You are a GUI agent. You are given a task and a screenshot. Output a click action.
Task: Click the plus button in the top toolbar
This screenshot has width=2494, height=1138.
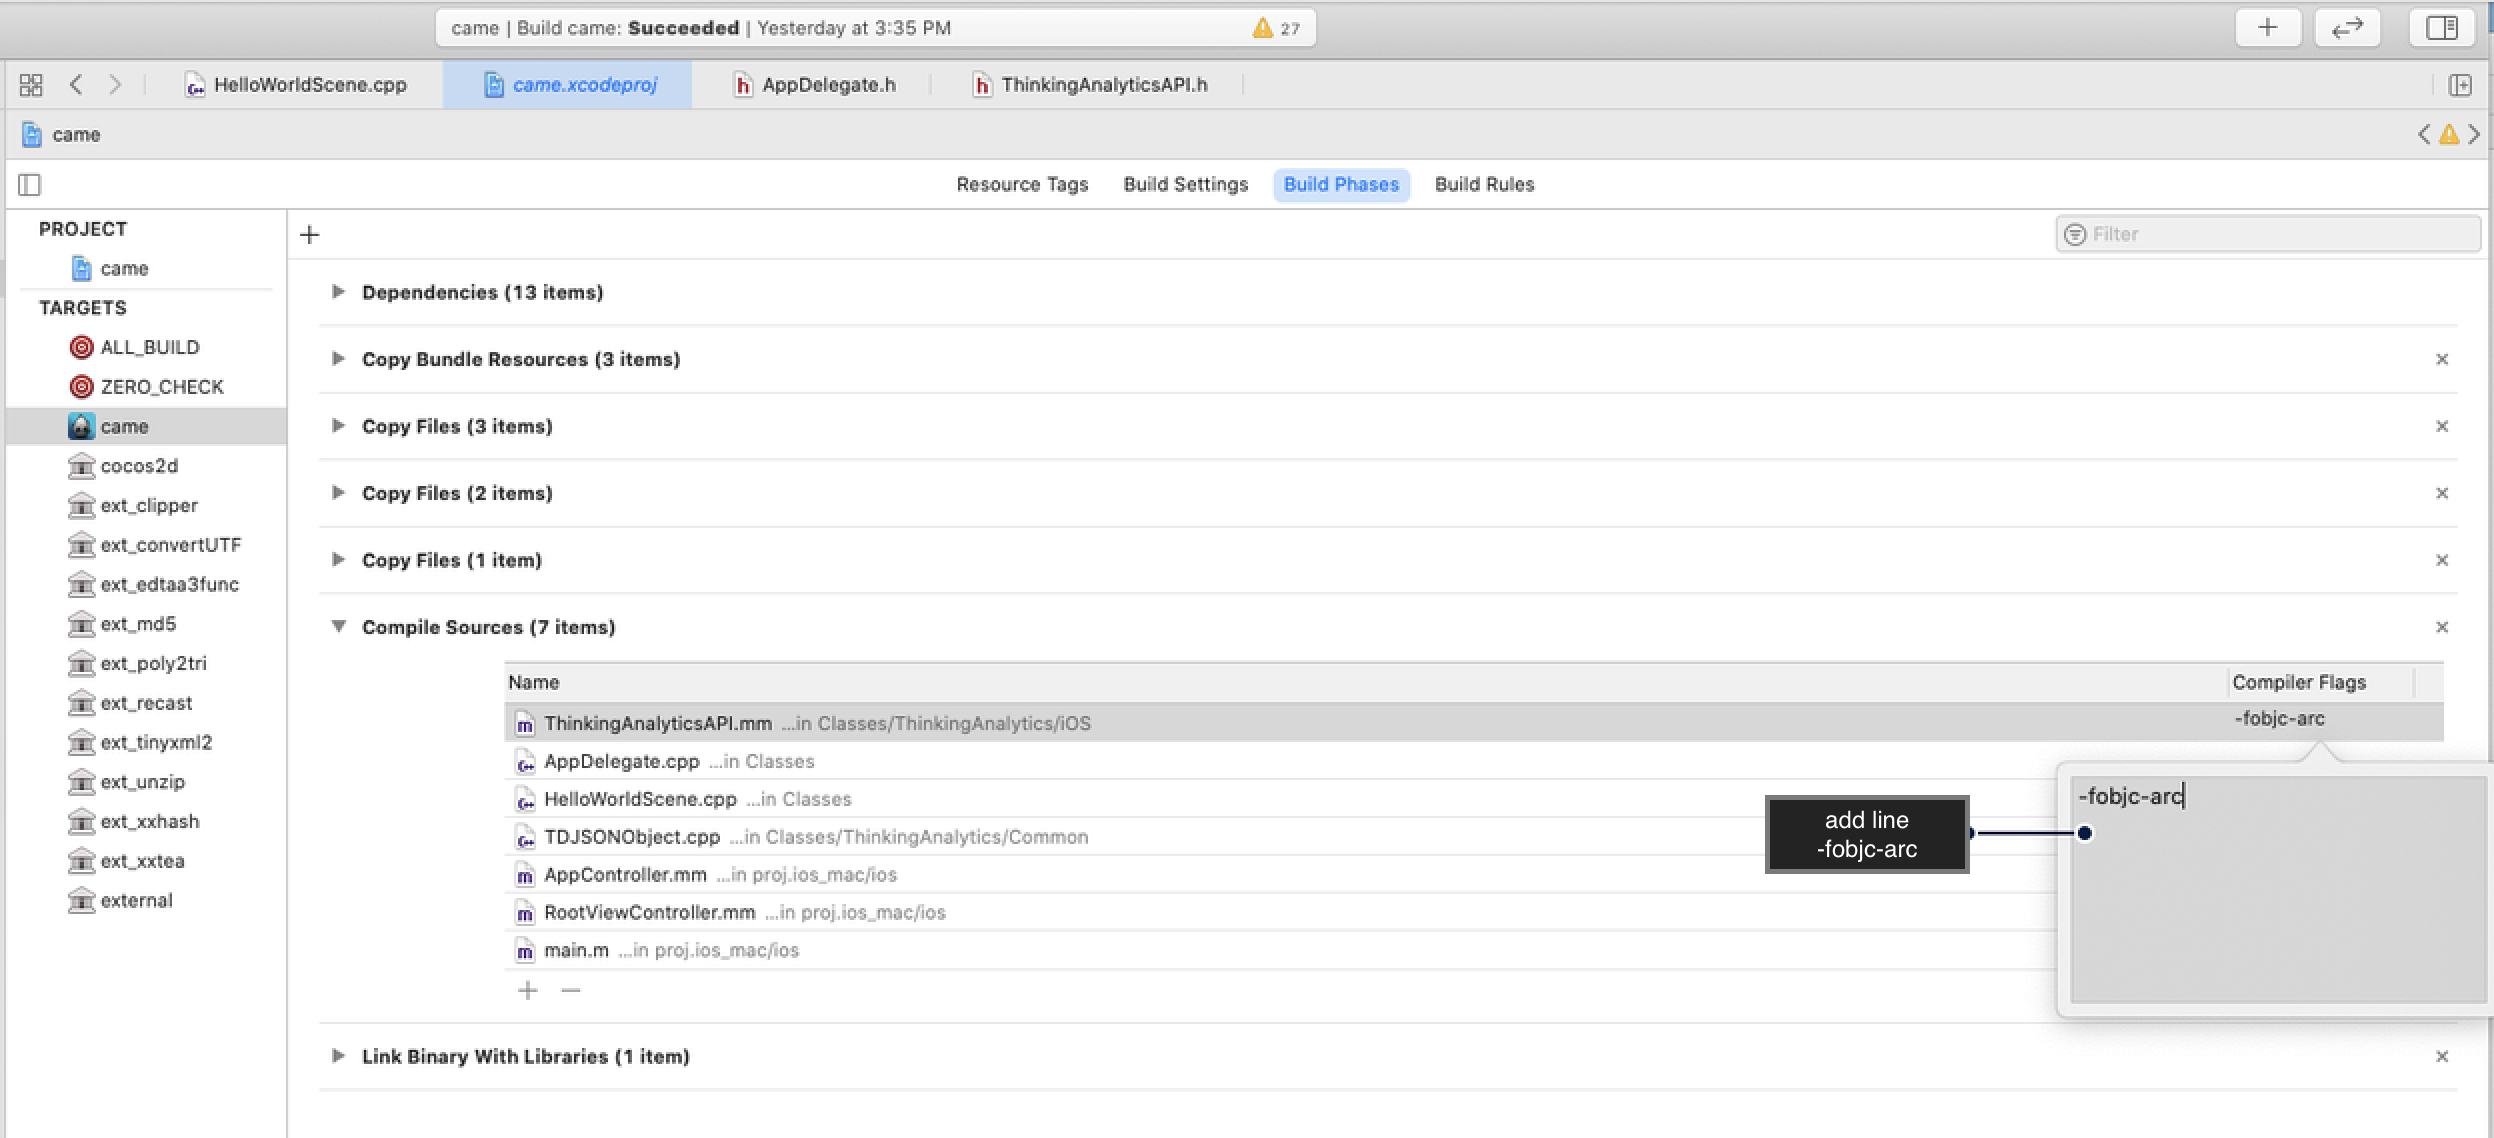click(2267, 27)
